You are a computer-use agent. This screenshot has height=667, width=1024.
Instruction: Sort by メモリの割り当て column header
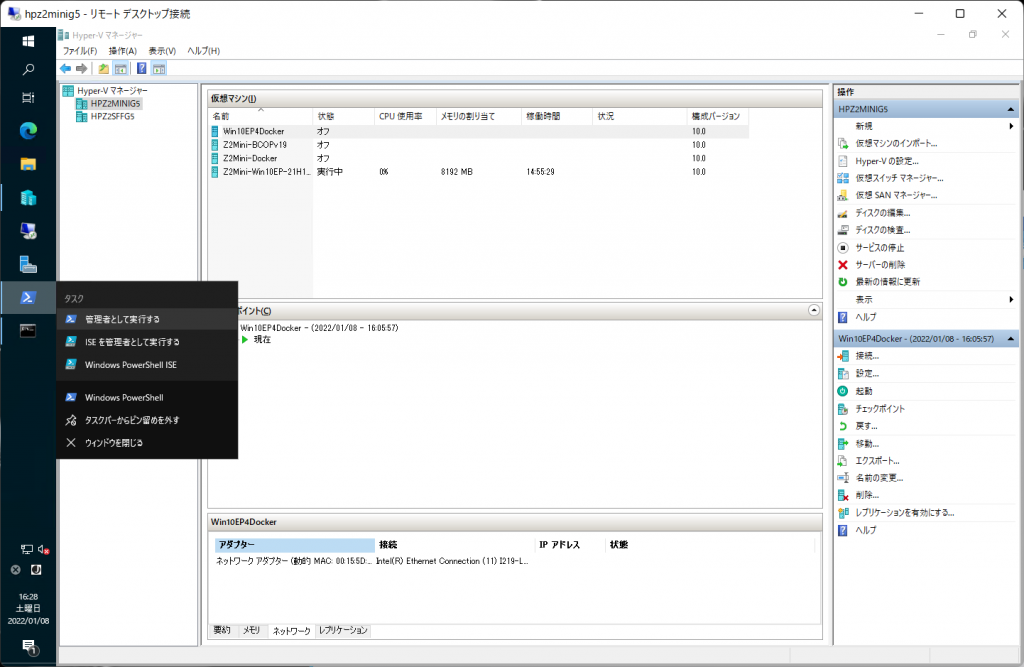click(x=479, y=116)
